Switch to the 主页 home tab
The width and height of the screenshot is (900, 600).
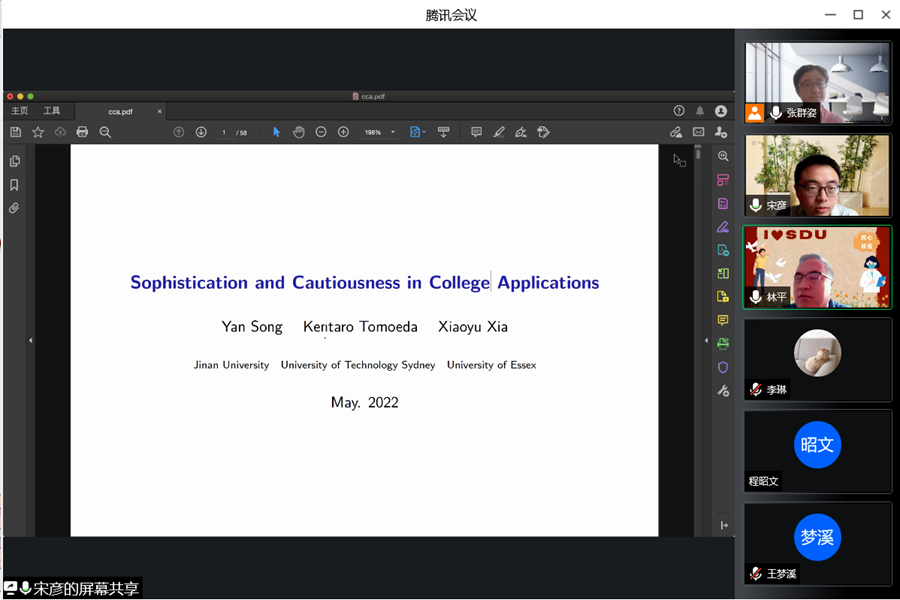(x=20, y=111)
